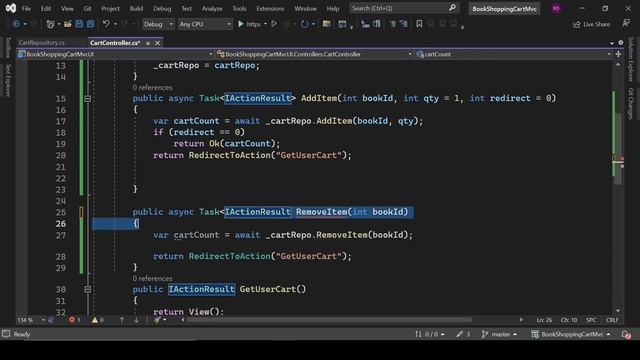Click the Ln: 26 line indicator

tap(544, 320)
